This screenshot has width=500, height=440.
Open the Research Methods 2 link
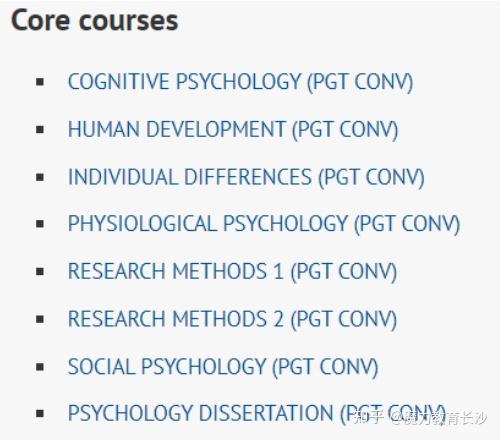232,319
